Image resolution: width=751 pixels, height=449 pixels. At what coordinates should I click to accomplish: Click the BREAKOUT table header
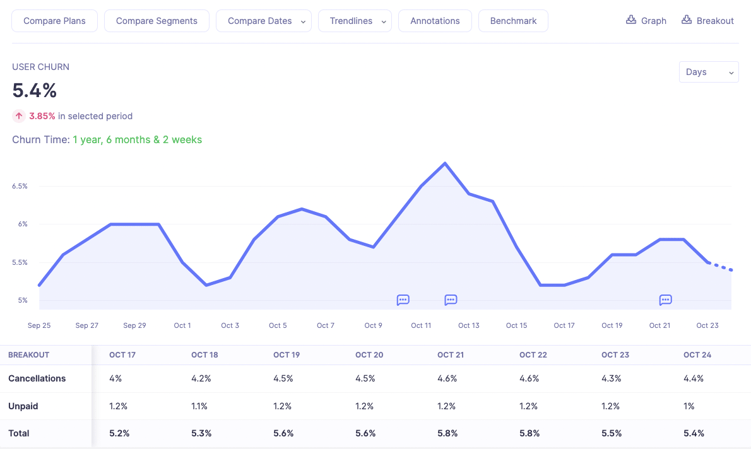click(x=29, y=355)
